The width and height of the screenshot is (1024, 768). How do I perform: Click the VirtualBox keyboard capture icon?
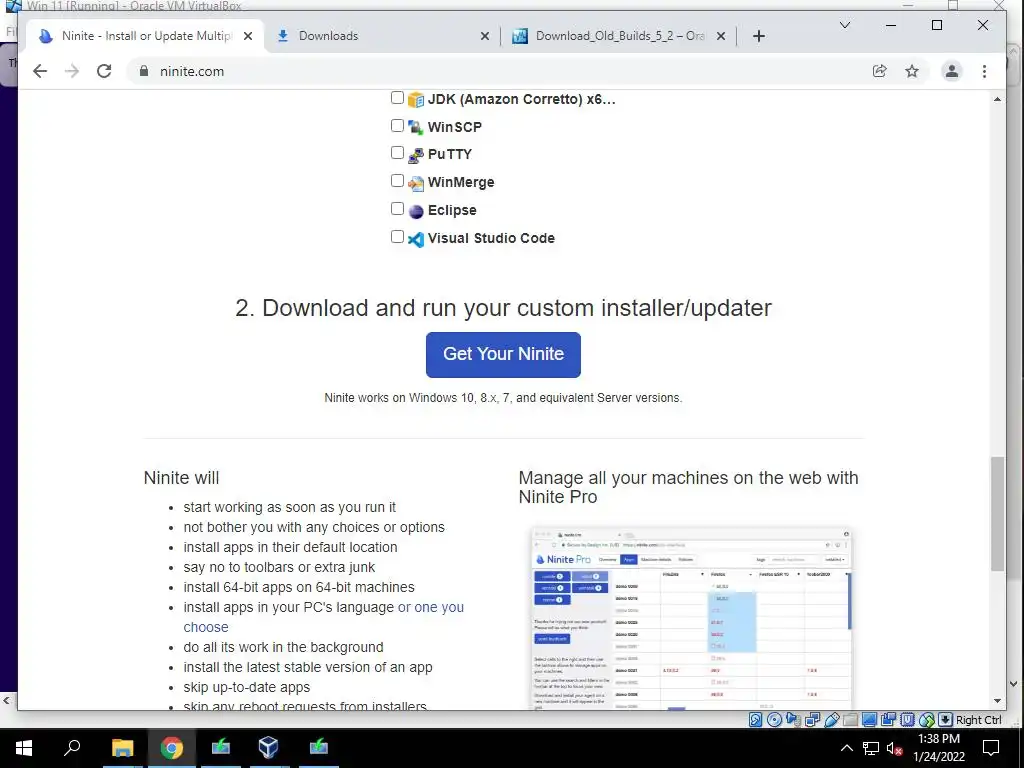point(946,720)
